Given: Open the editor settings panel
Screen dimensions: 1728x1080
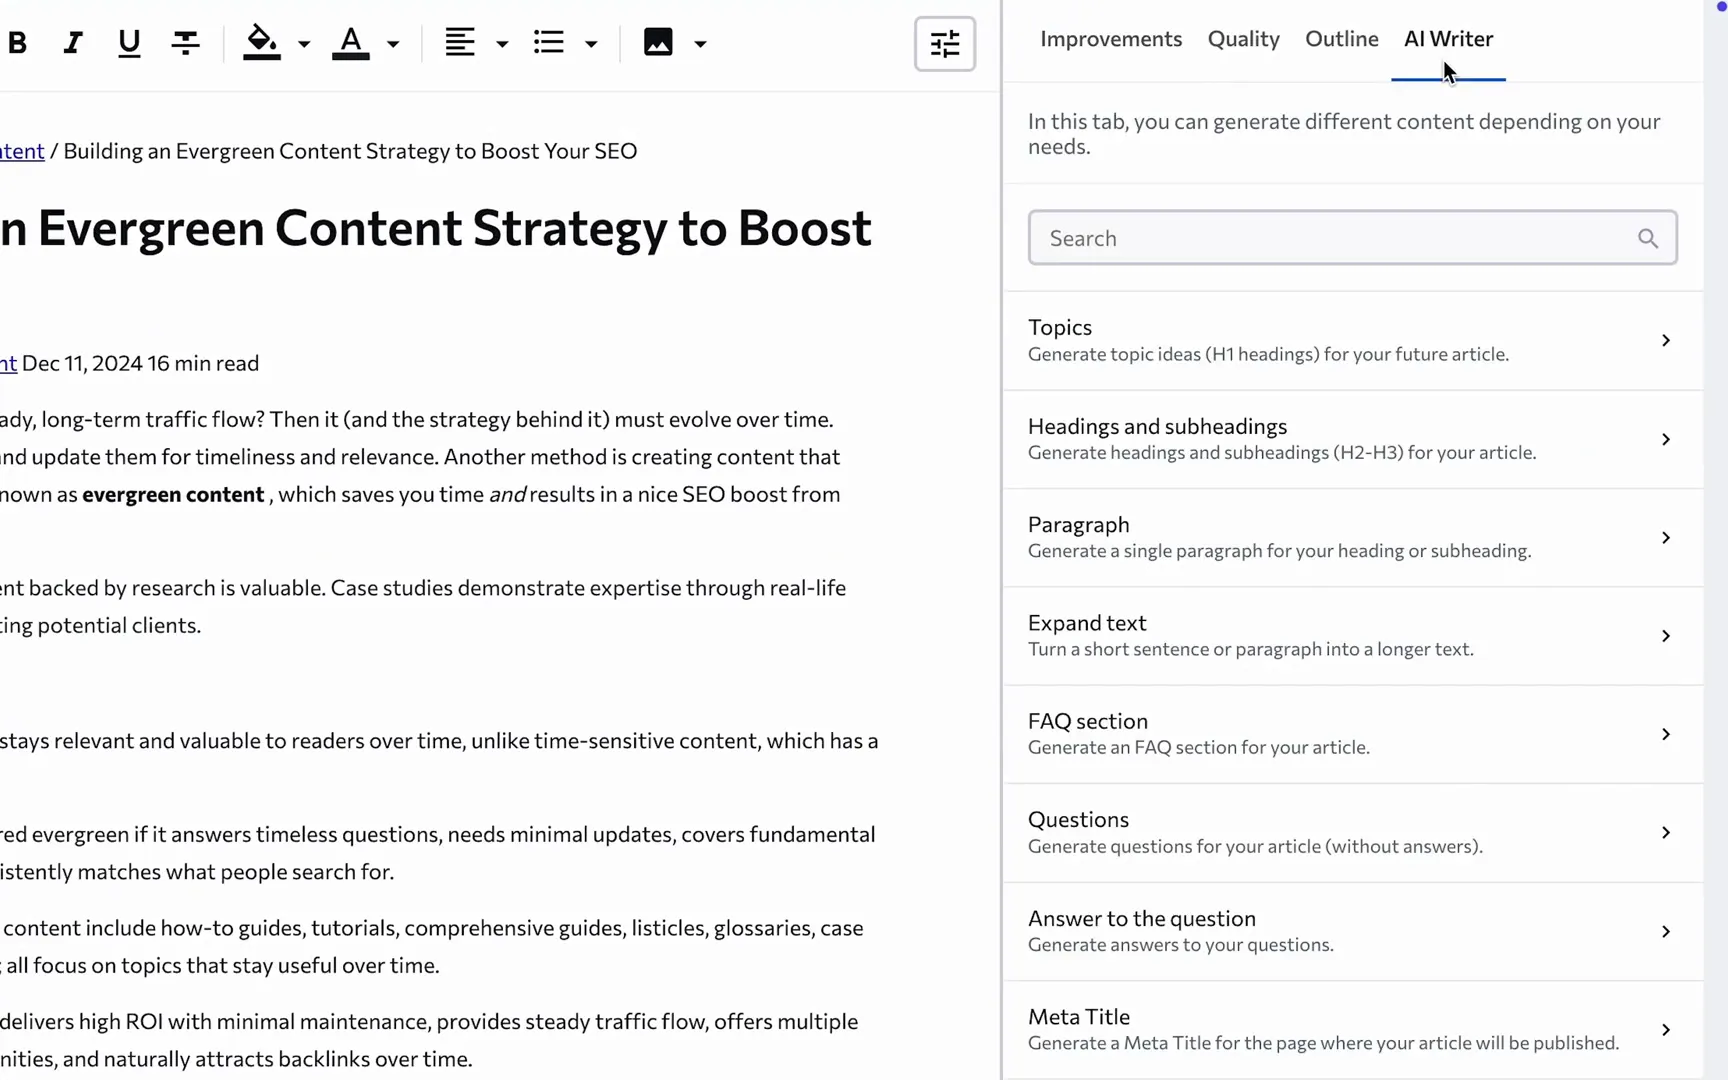Looking at the screenshot, I should (x=944, y=44).
